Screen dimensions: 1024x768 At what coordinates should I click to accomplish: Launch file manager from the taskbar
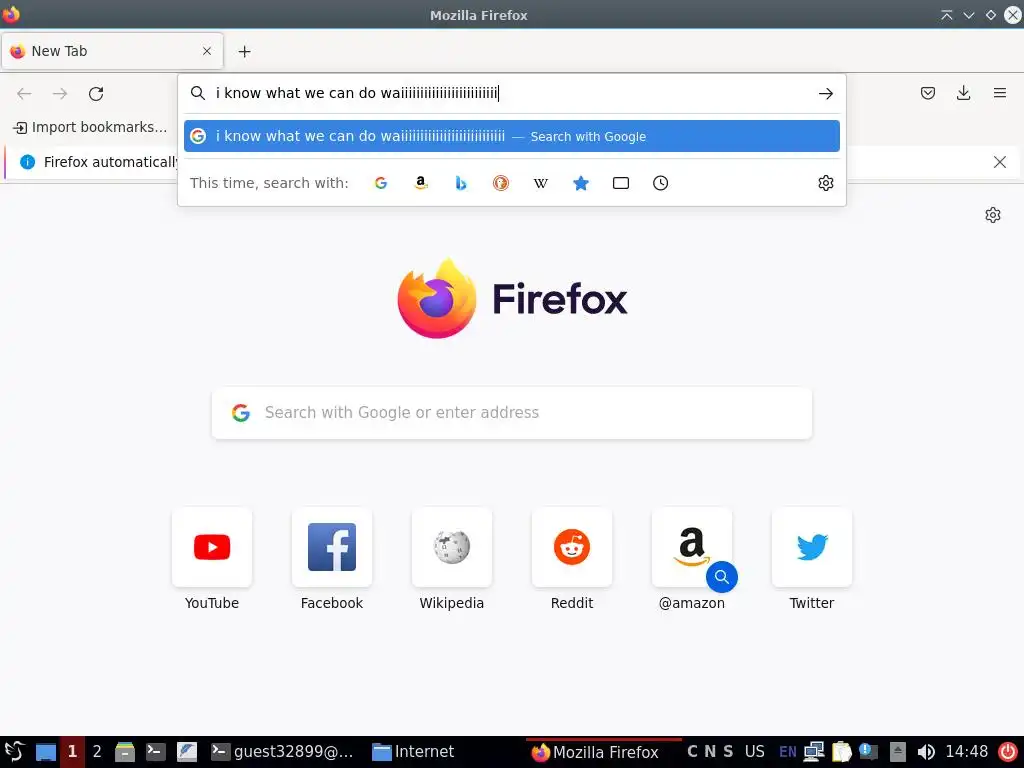pyautogui.click(x=125, y=752)
